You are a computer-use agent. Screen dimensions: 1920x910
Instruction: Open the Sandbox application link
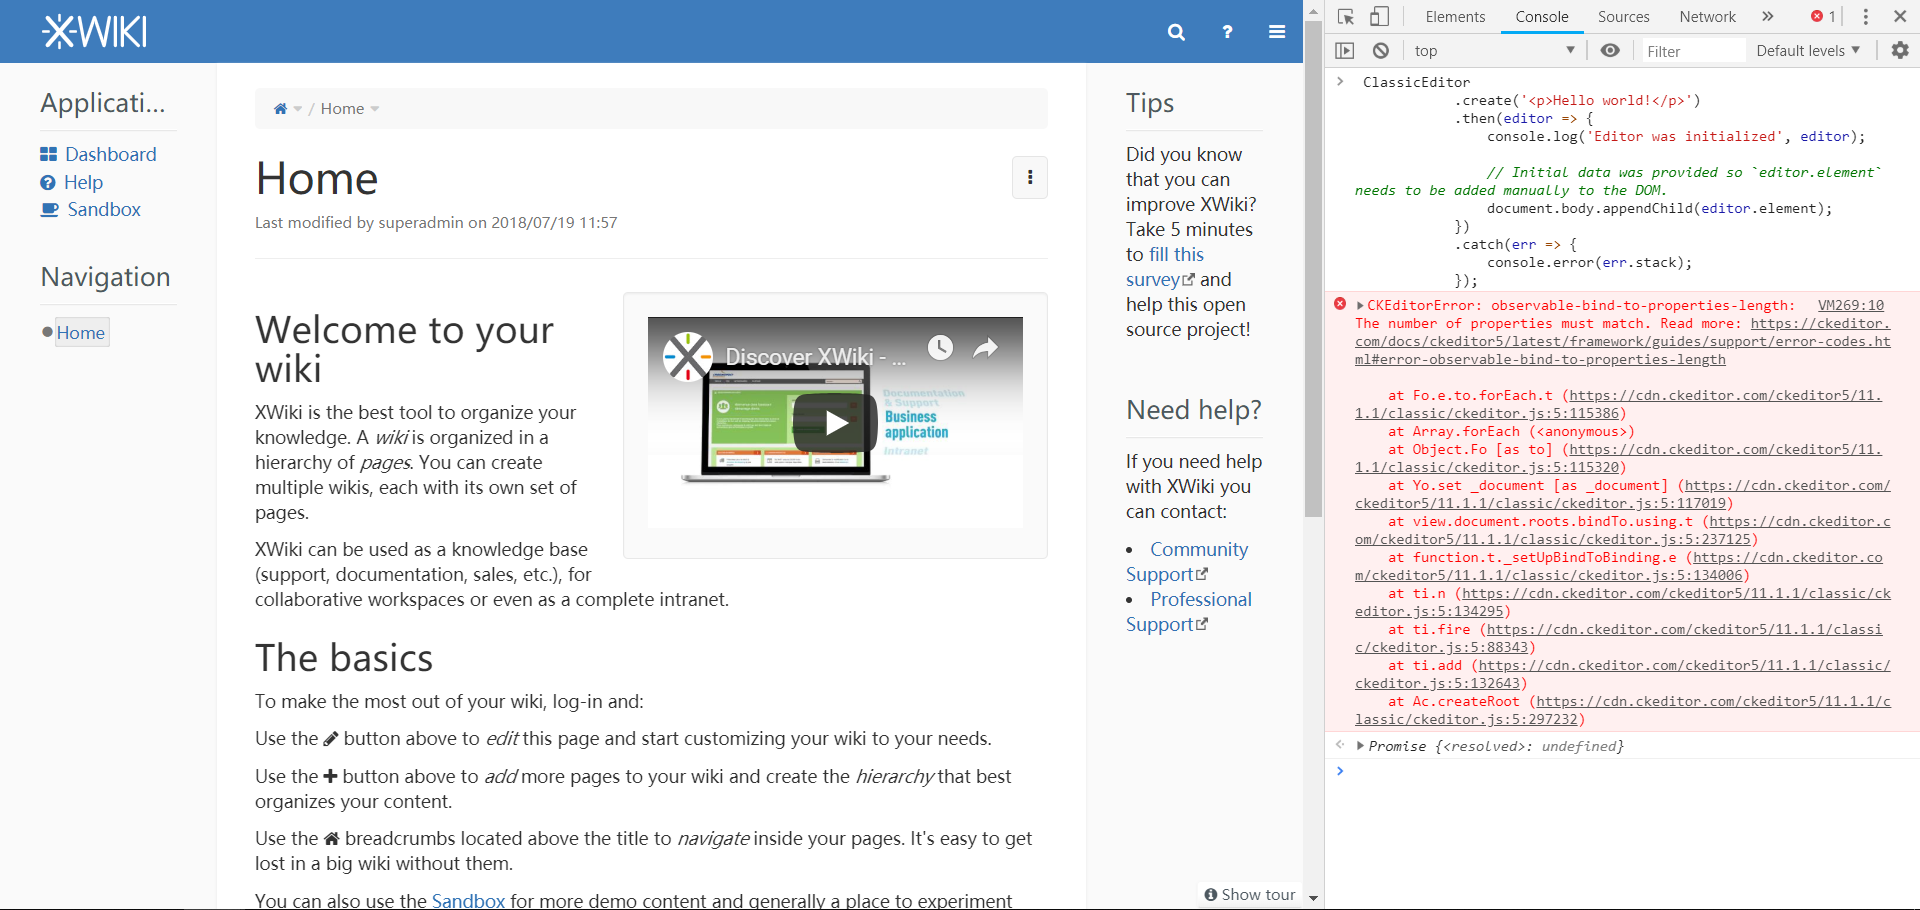(x=104, y=209)
